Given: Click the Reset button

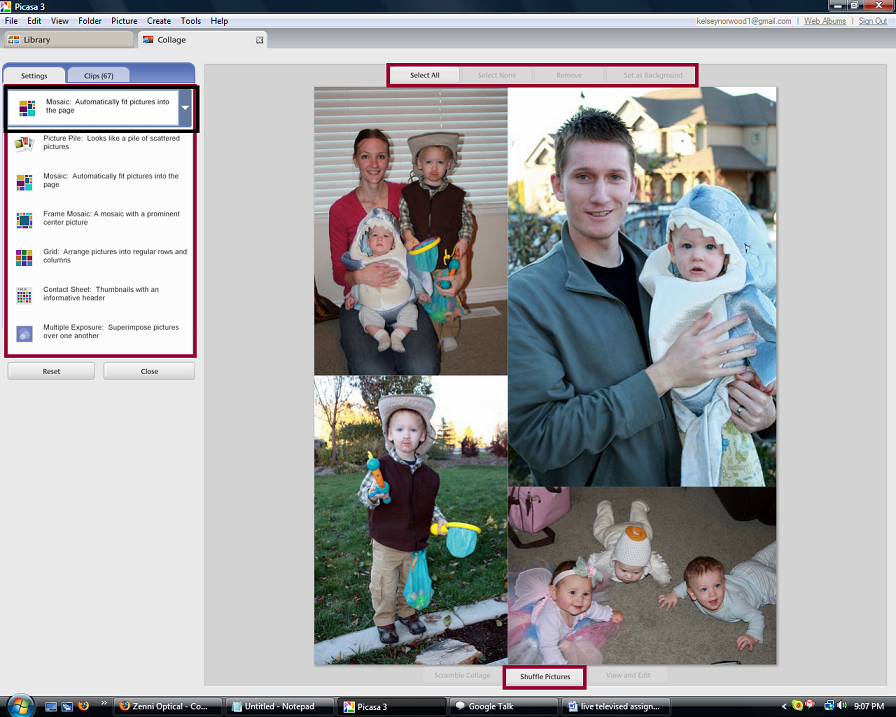Looking at the screenshot, I should click(x=51, y=371).
